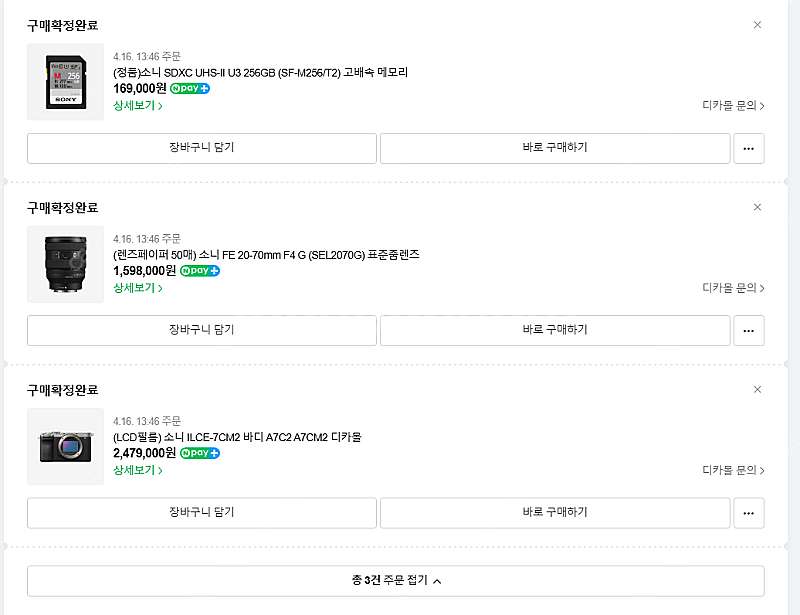Viewport: 800px width, 615px height.
Task: Open 상세보기 for the ILCE-7CM2 body
Action: tap(138, 470)
